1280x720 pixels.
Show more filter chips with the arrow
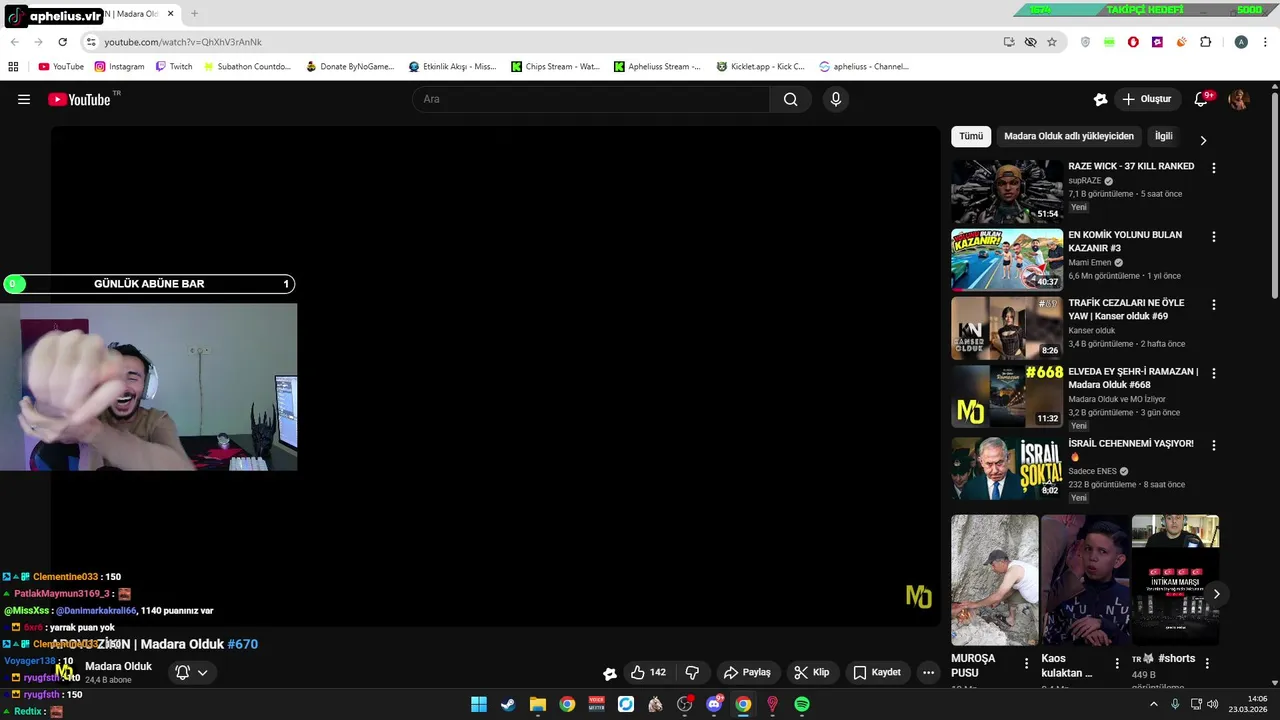click(x=1203, y=140)
